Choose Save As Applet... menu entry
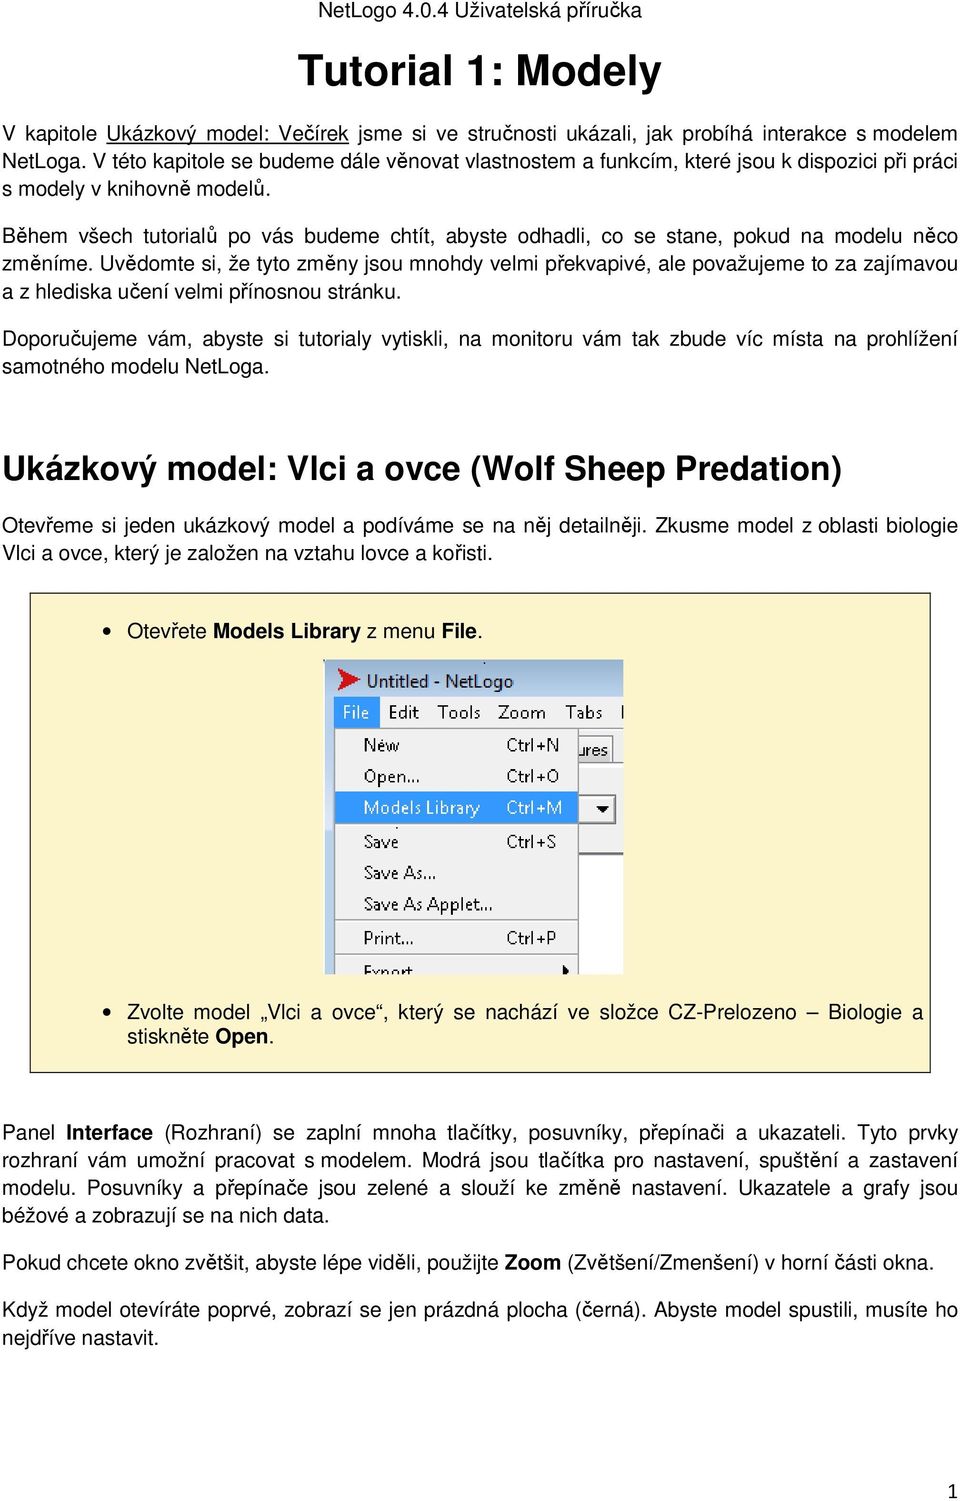The image size is (960, 1501). 456,904
